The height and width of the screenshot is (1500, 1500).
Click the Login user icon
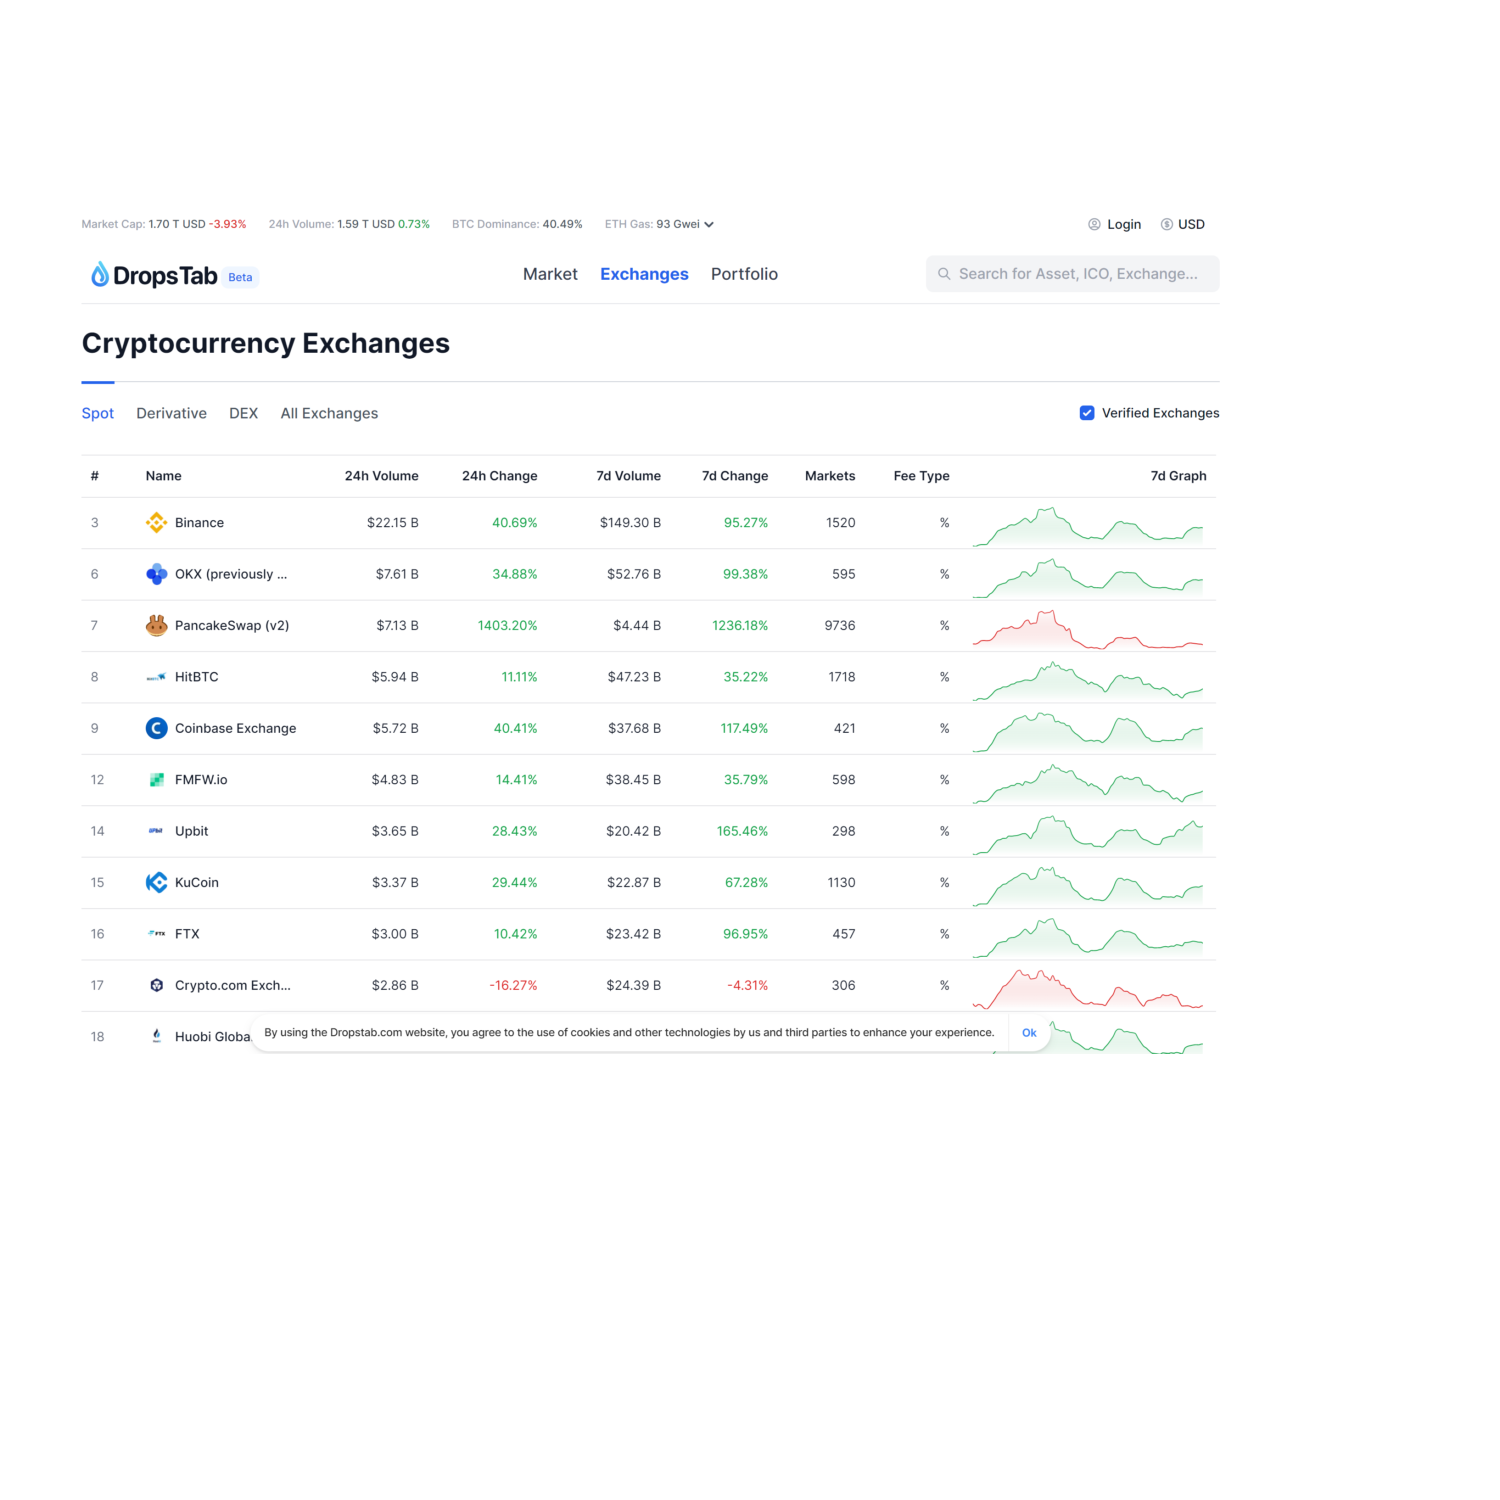1094,225
